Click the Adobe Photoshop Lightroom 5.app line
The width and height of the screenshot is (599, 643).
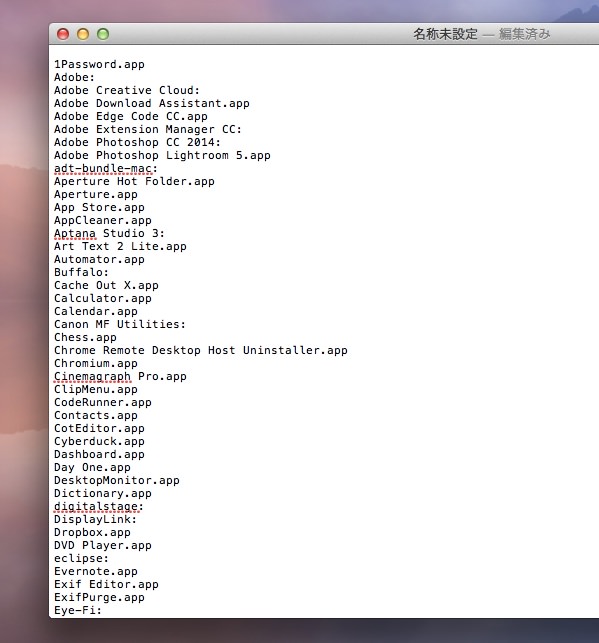(162, 155)
